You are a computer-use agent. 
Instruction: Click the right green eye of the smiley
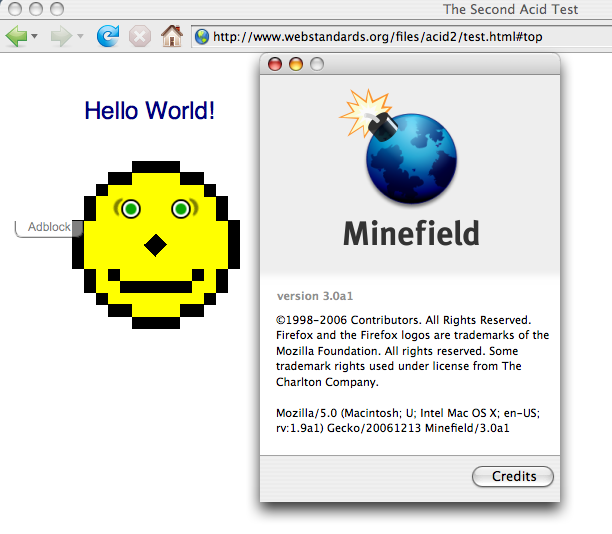coord(181,209)
